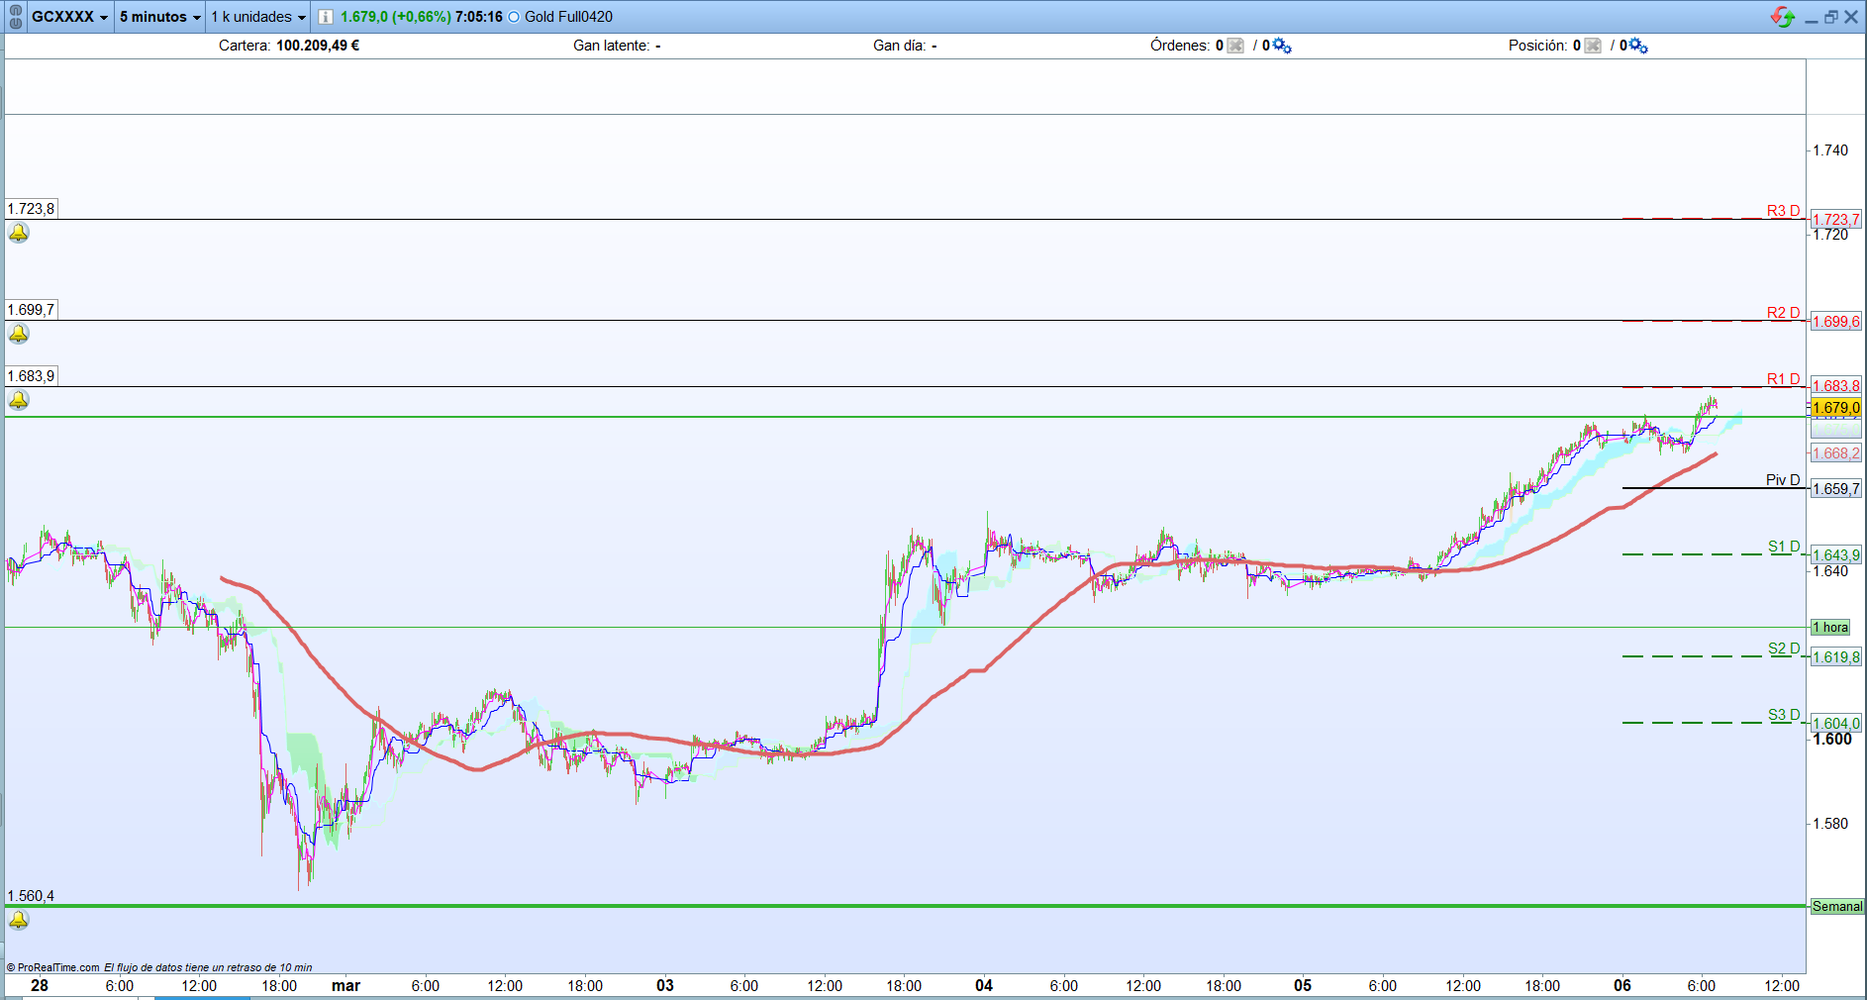
Task: Click the 1.679,0 (+0,66%) quote text
Action: click(x=396, y=17)
